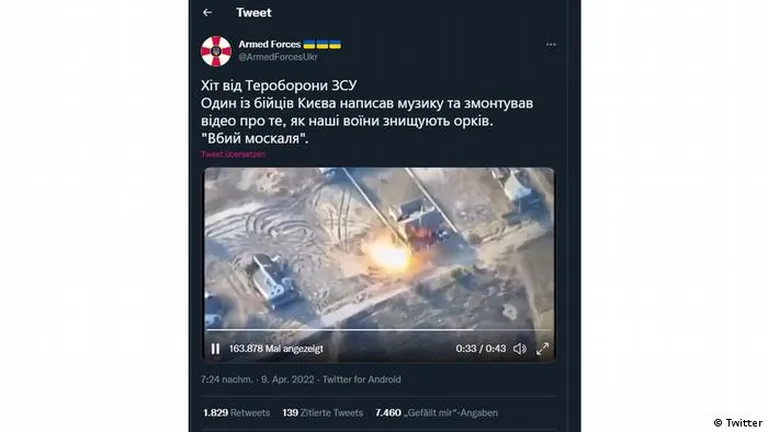View the 139 Zitierte Tweets

(323, 413)
